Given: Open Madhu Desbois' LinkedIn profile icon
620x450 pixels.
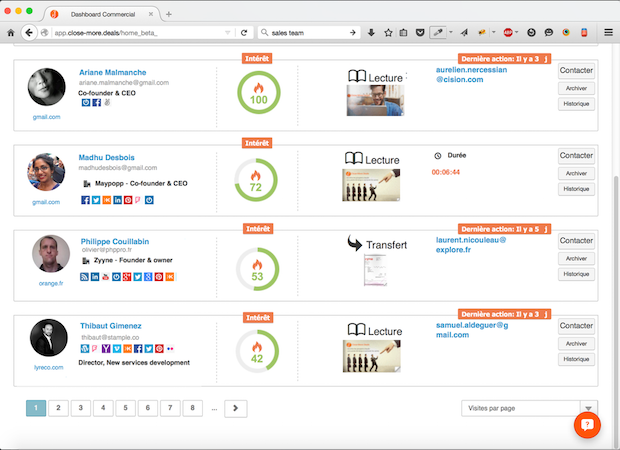Looking at the screenshot, I should point(117,200).
